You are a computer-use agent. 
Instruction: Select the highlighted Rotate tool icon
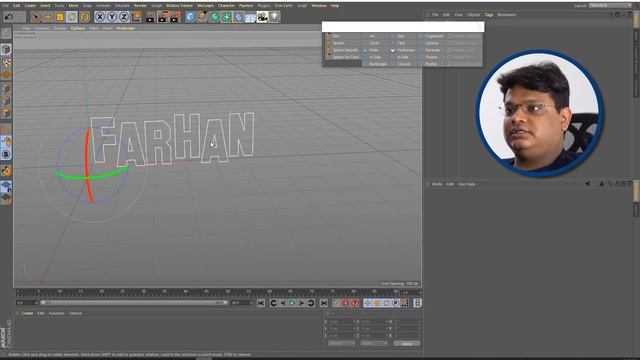(72, 17)
